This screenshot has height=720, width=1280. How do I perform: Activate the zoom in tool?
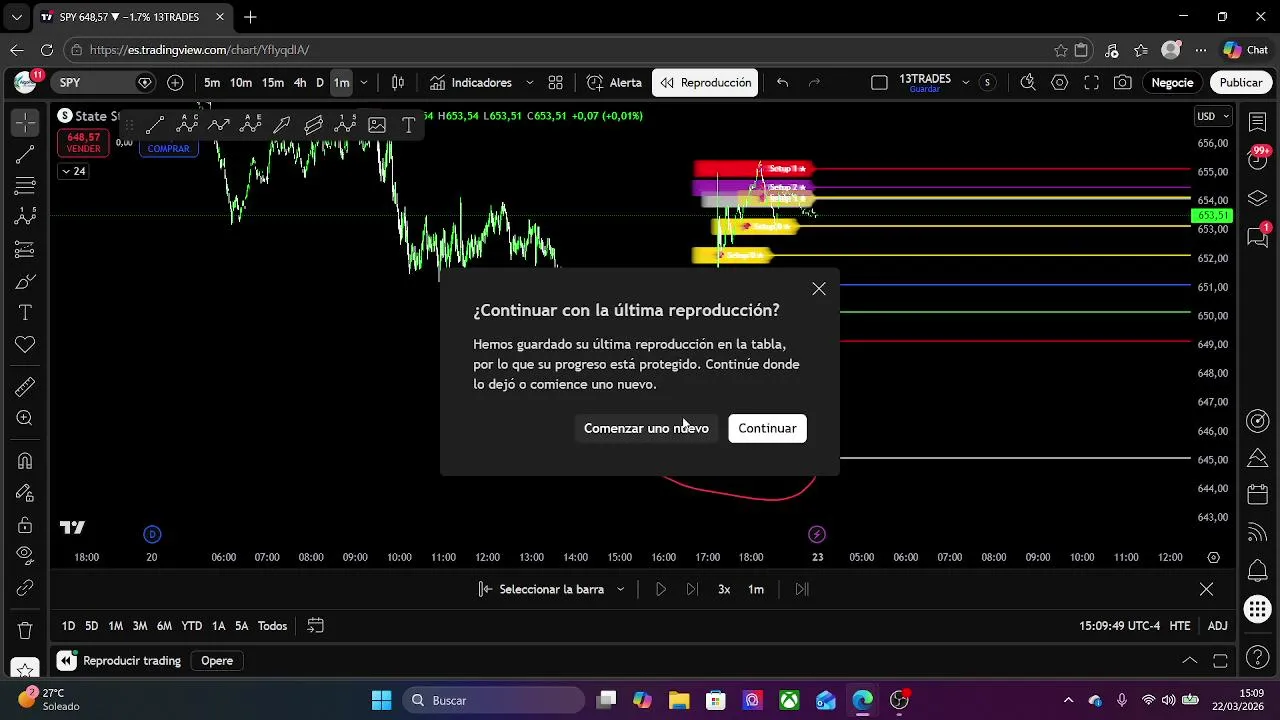tap(25, 419)
